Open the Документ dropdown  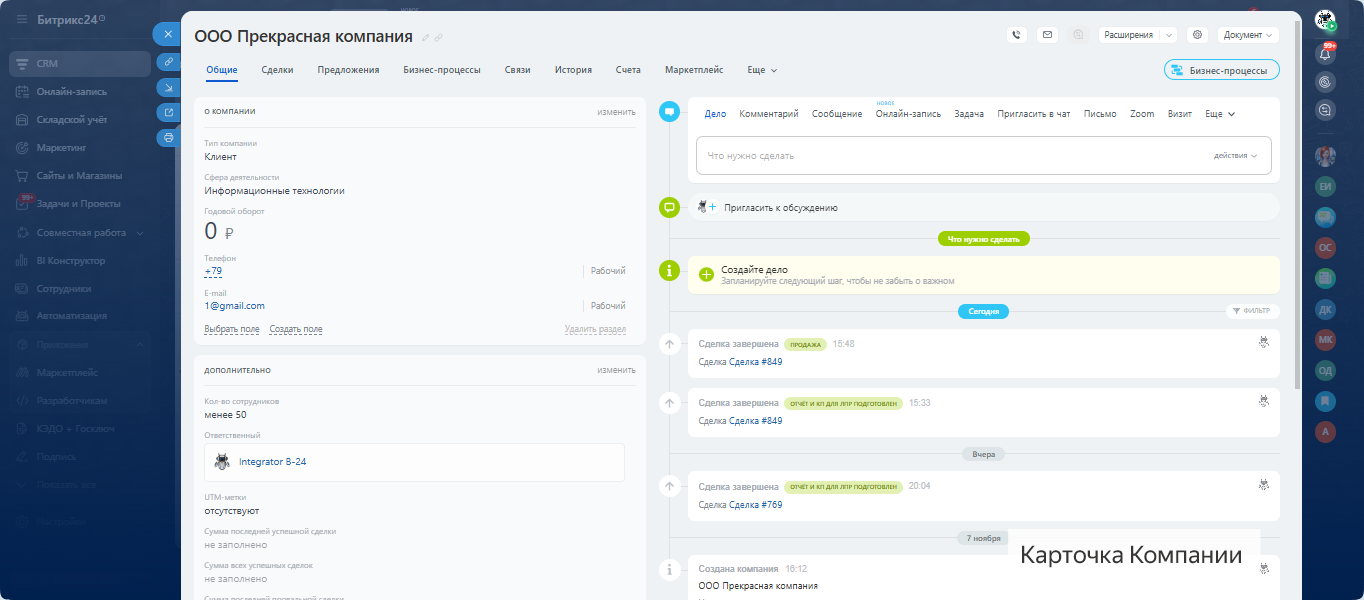[x=1248, y=35]
